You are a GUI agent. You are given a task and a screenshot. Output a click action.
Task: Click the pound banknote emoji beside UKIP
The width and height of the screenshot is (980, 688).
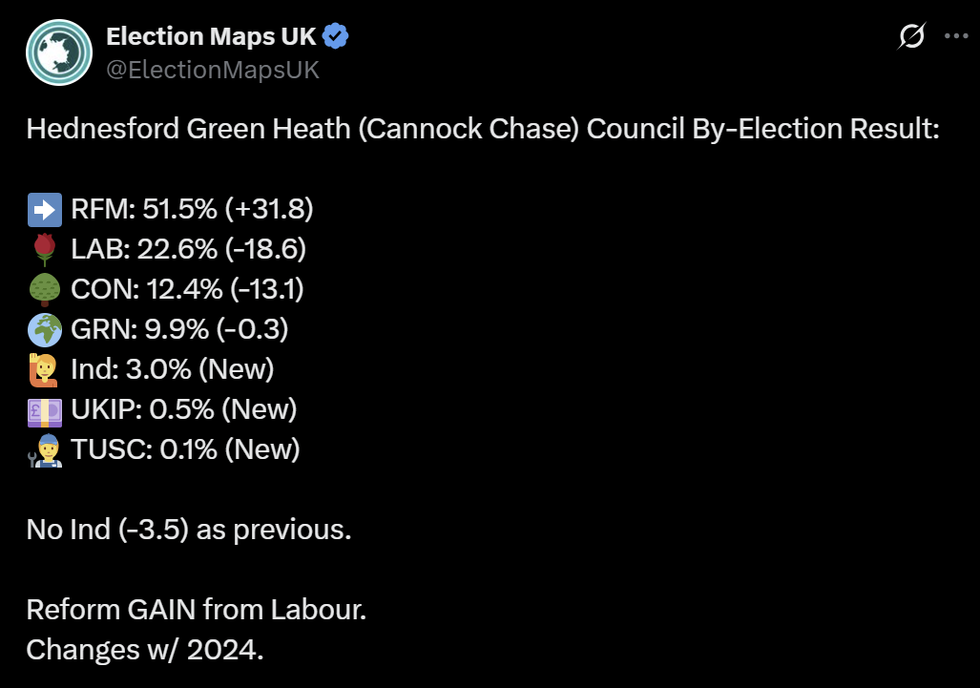coord(45,409)
